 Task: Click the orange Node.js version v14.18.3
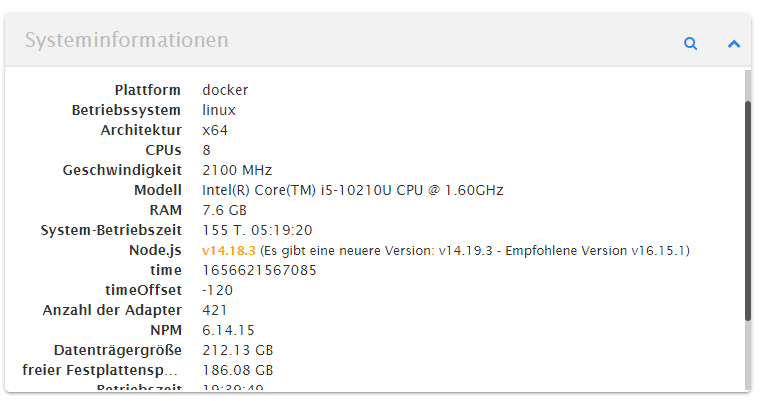tap(228, 250)
